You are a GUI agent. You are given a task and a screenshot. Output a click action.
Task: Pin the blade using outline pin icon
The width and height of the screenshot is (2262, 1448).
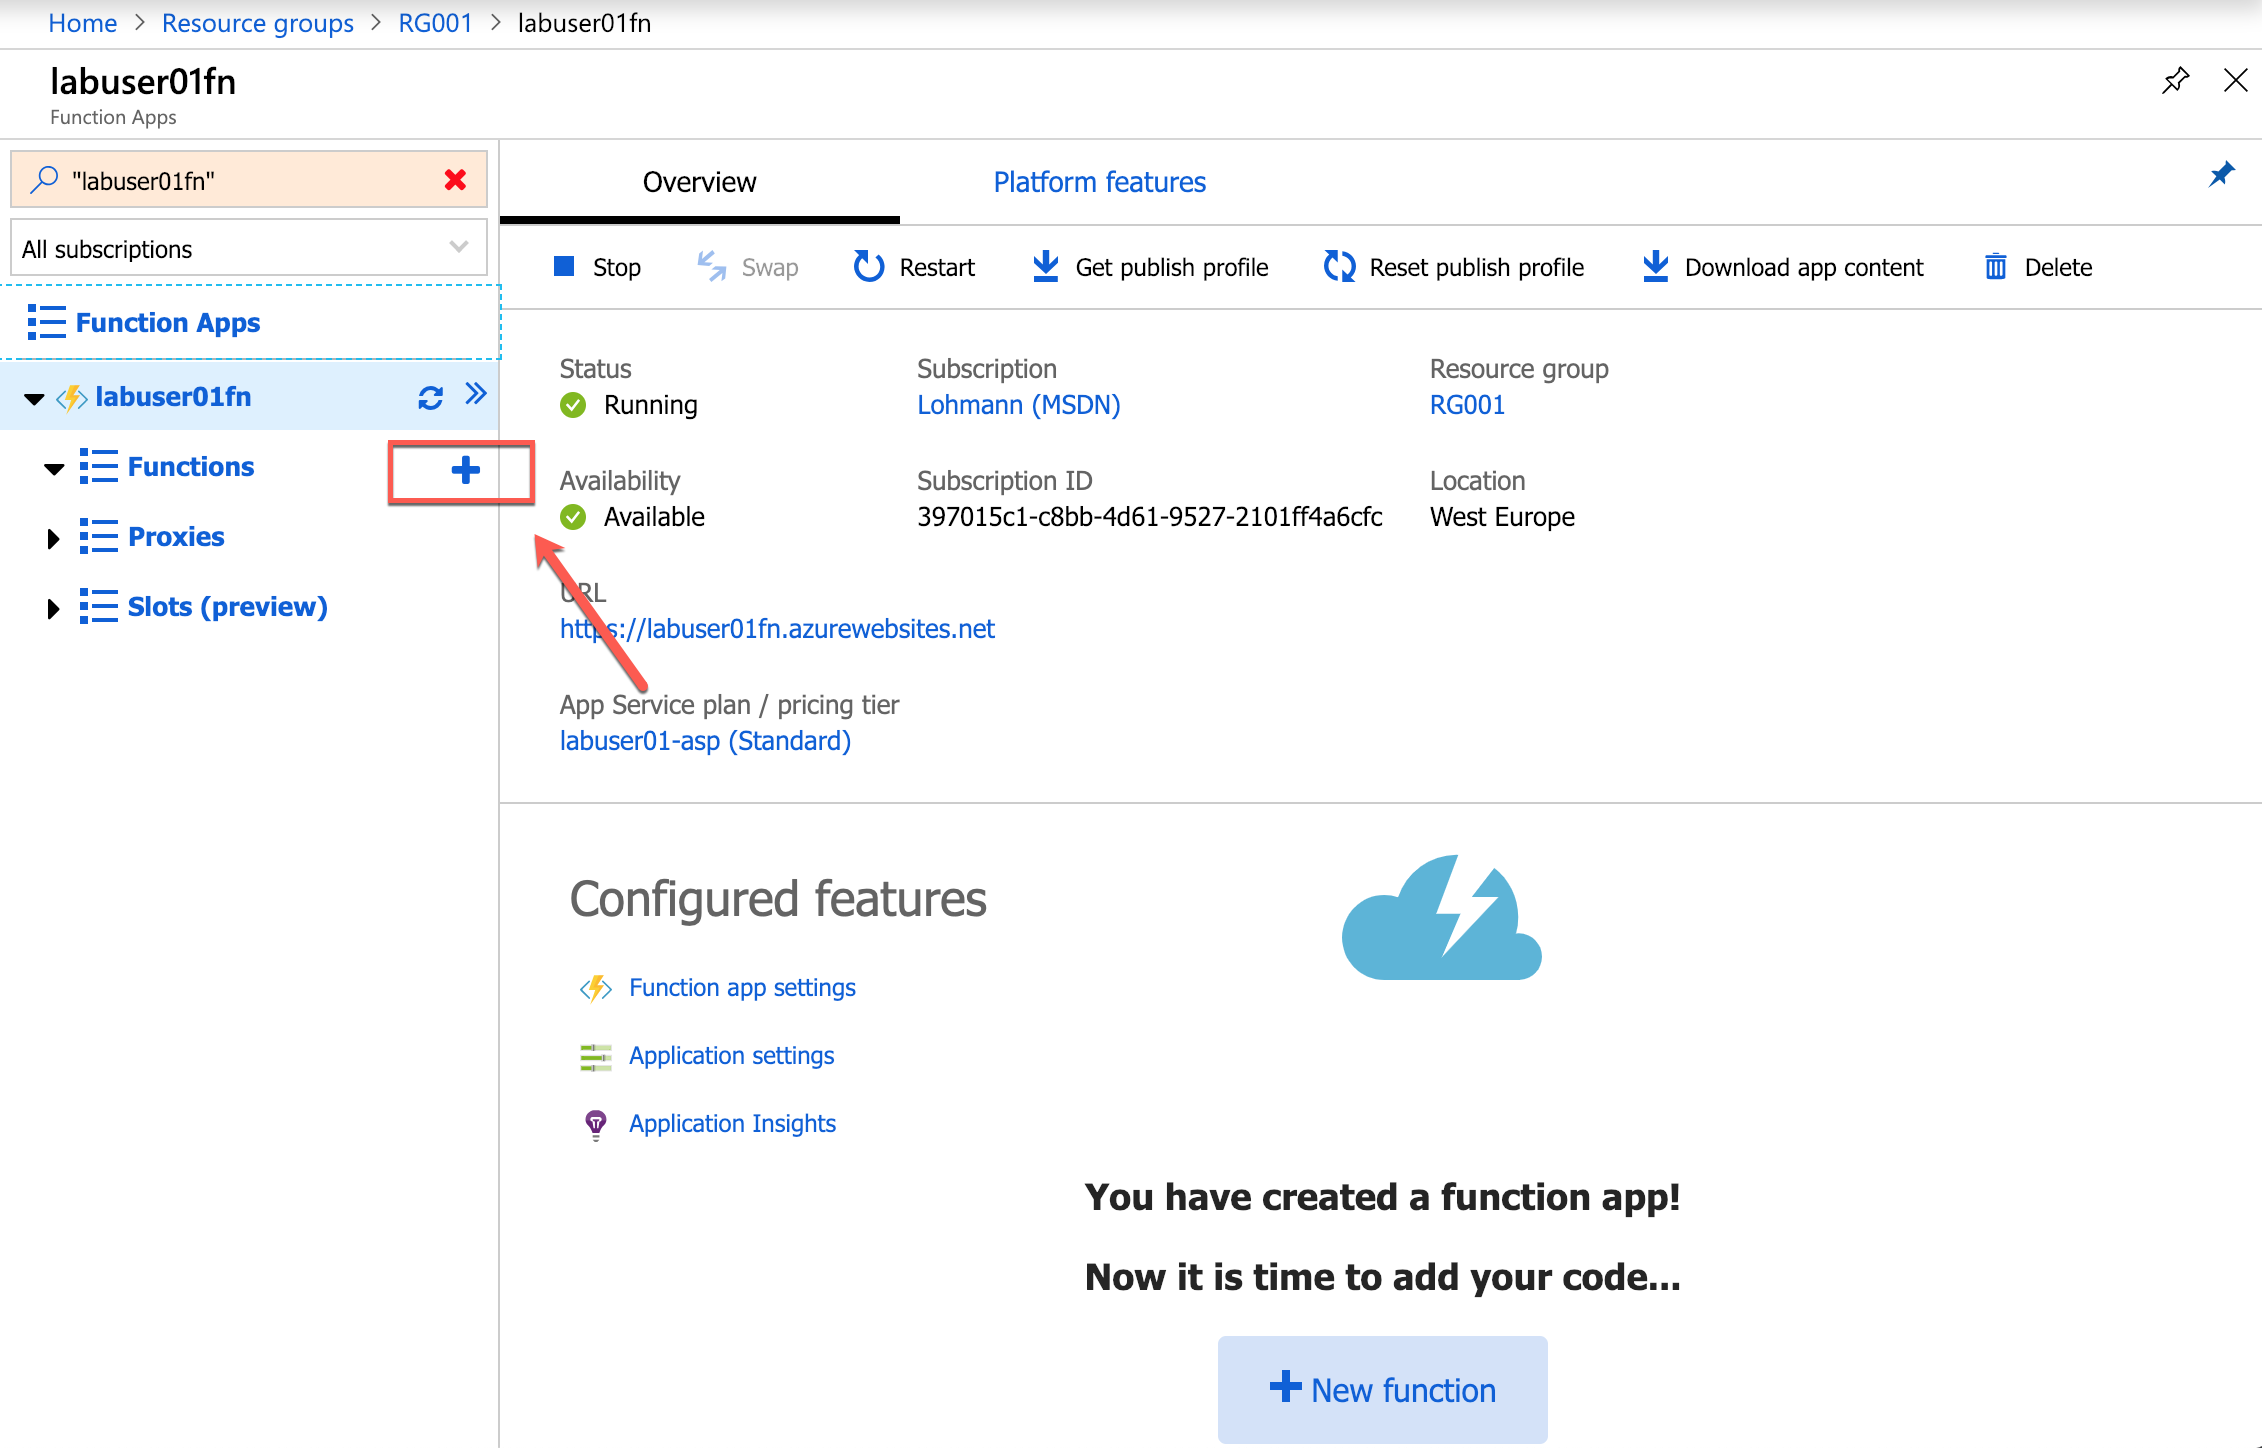click(2175, 80)
